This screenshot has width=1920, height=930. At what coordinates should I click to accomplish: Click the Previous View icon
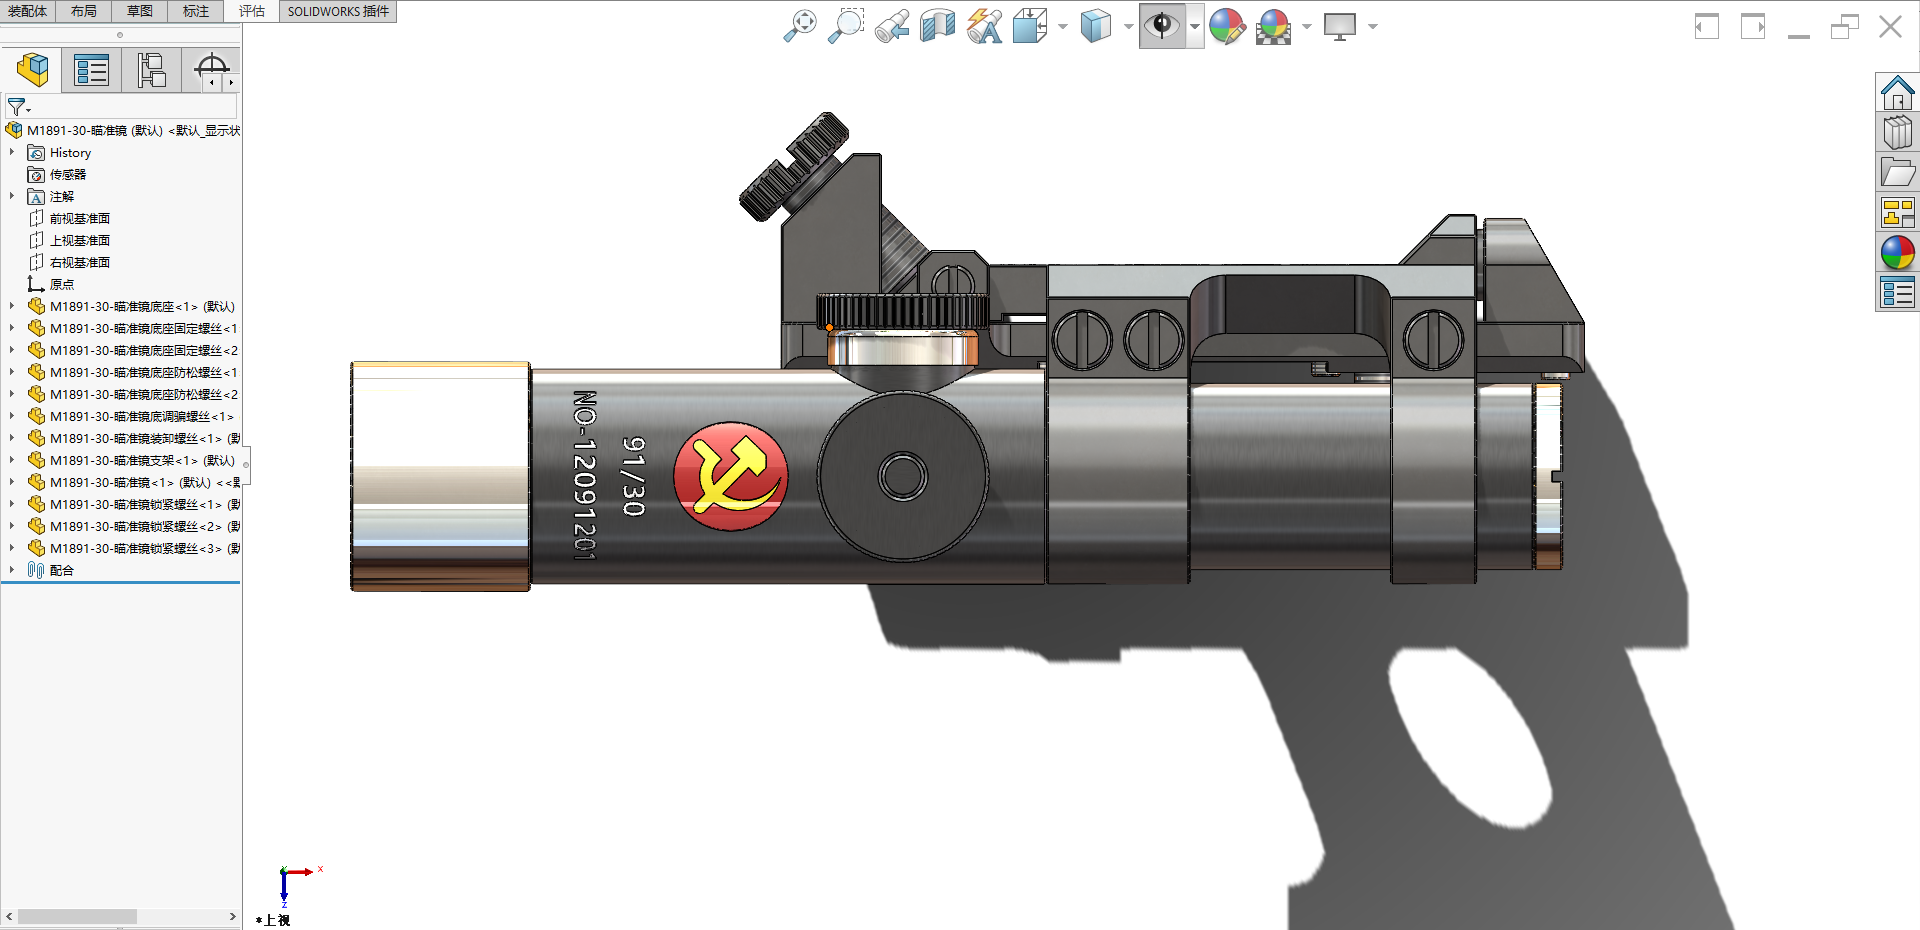pyautogui.click(x=892, y=26)
